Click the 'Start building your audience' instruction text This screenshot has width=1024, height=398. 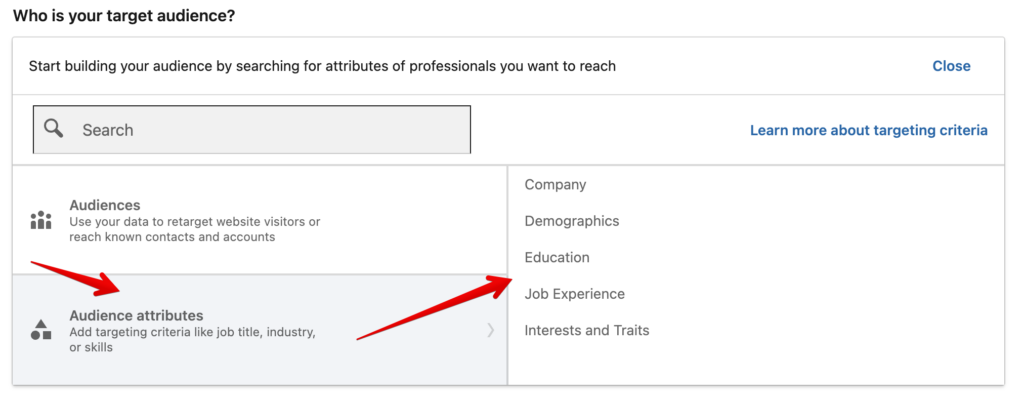point(322,66)
